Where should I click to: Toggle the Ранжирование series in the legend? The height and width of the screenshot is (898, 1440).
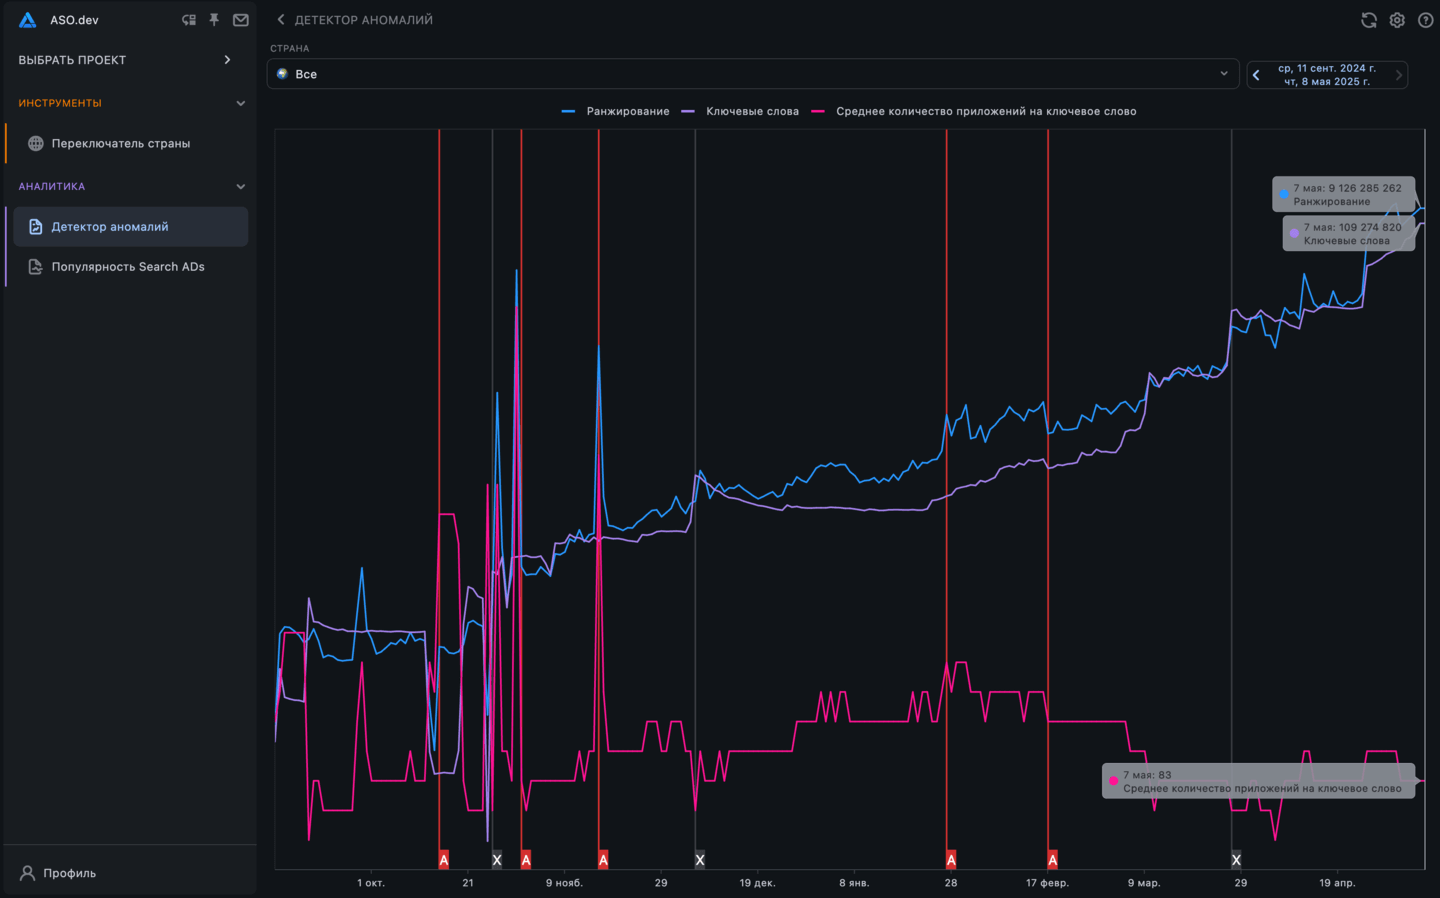point(627,111)
